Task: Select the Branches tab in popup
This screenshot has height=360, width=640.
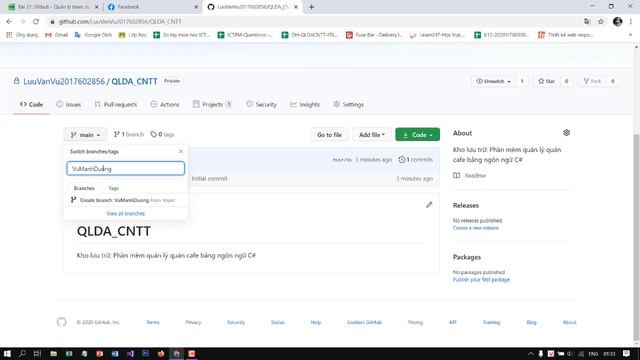Action: click(84, 188)
